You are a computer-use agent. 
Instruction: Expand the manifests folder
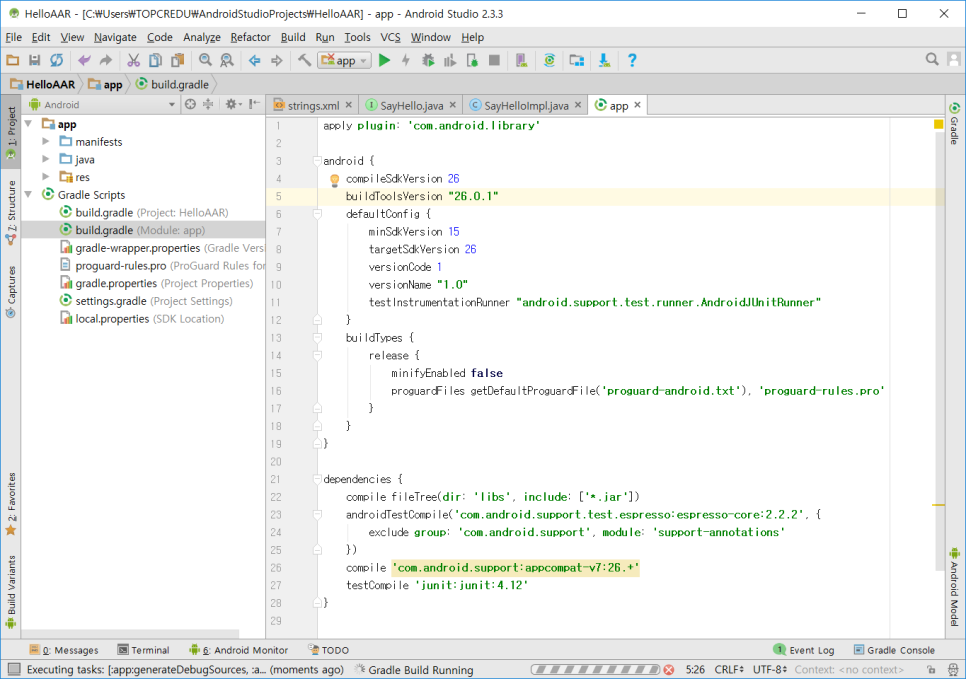tap(46, 141)
